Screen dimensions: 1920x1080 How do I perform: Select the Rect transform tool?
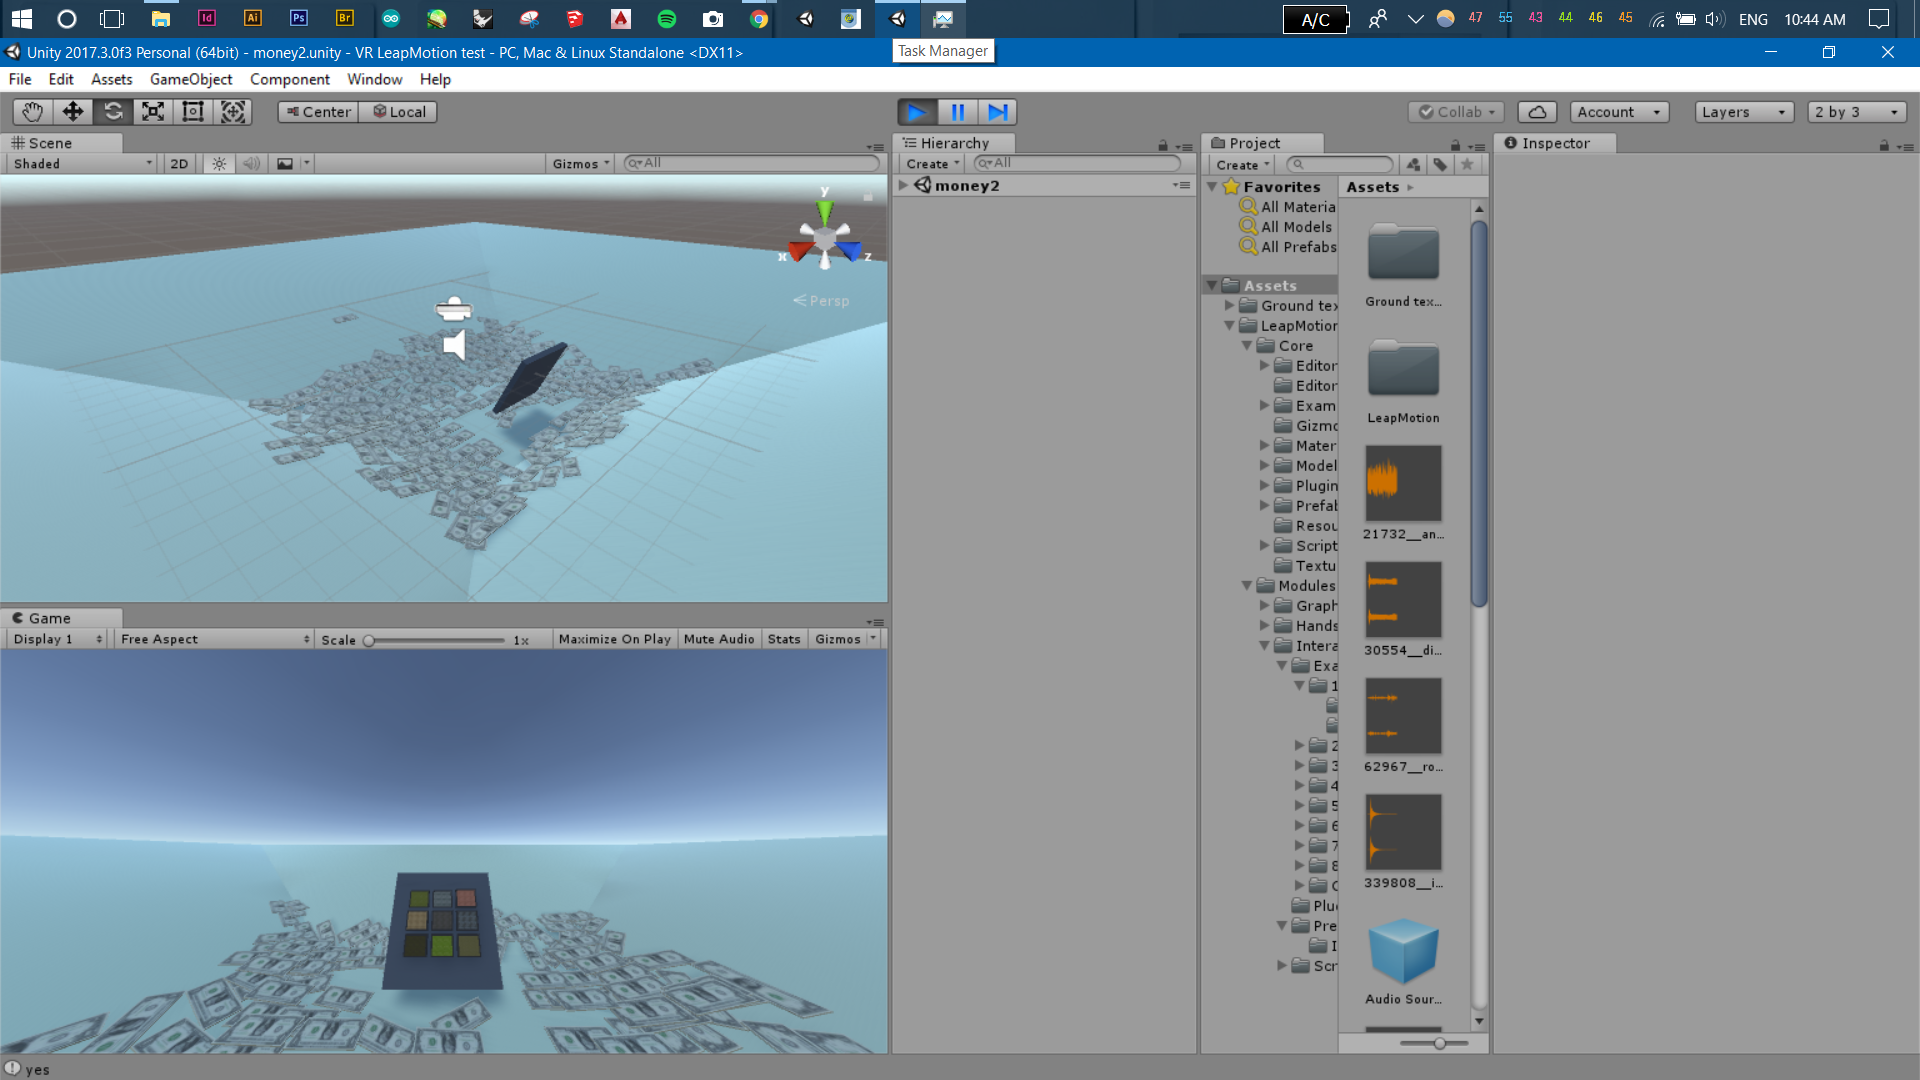(x=193, y=112)
